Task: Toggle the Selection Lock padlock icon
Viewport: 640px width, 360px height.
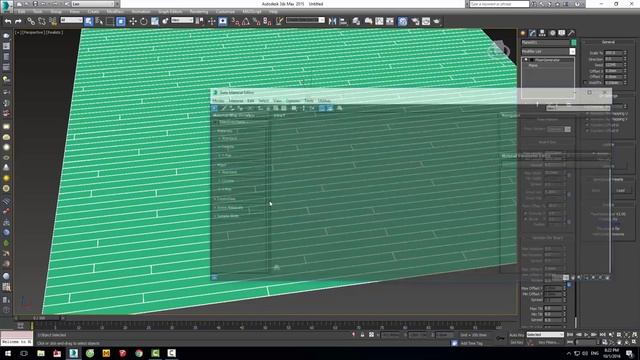Action: pyautogui.click(x=362, y=335)
